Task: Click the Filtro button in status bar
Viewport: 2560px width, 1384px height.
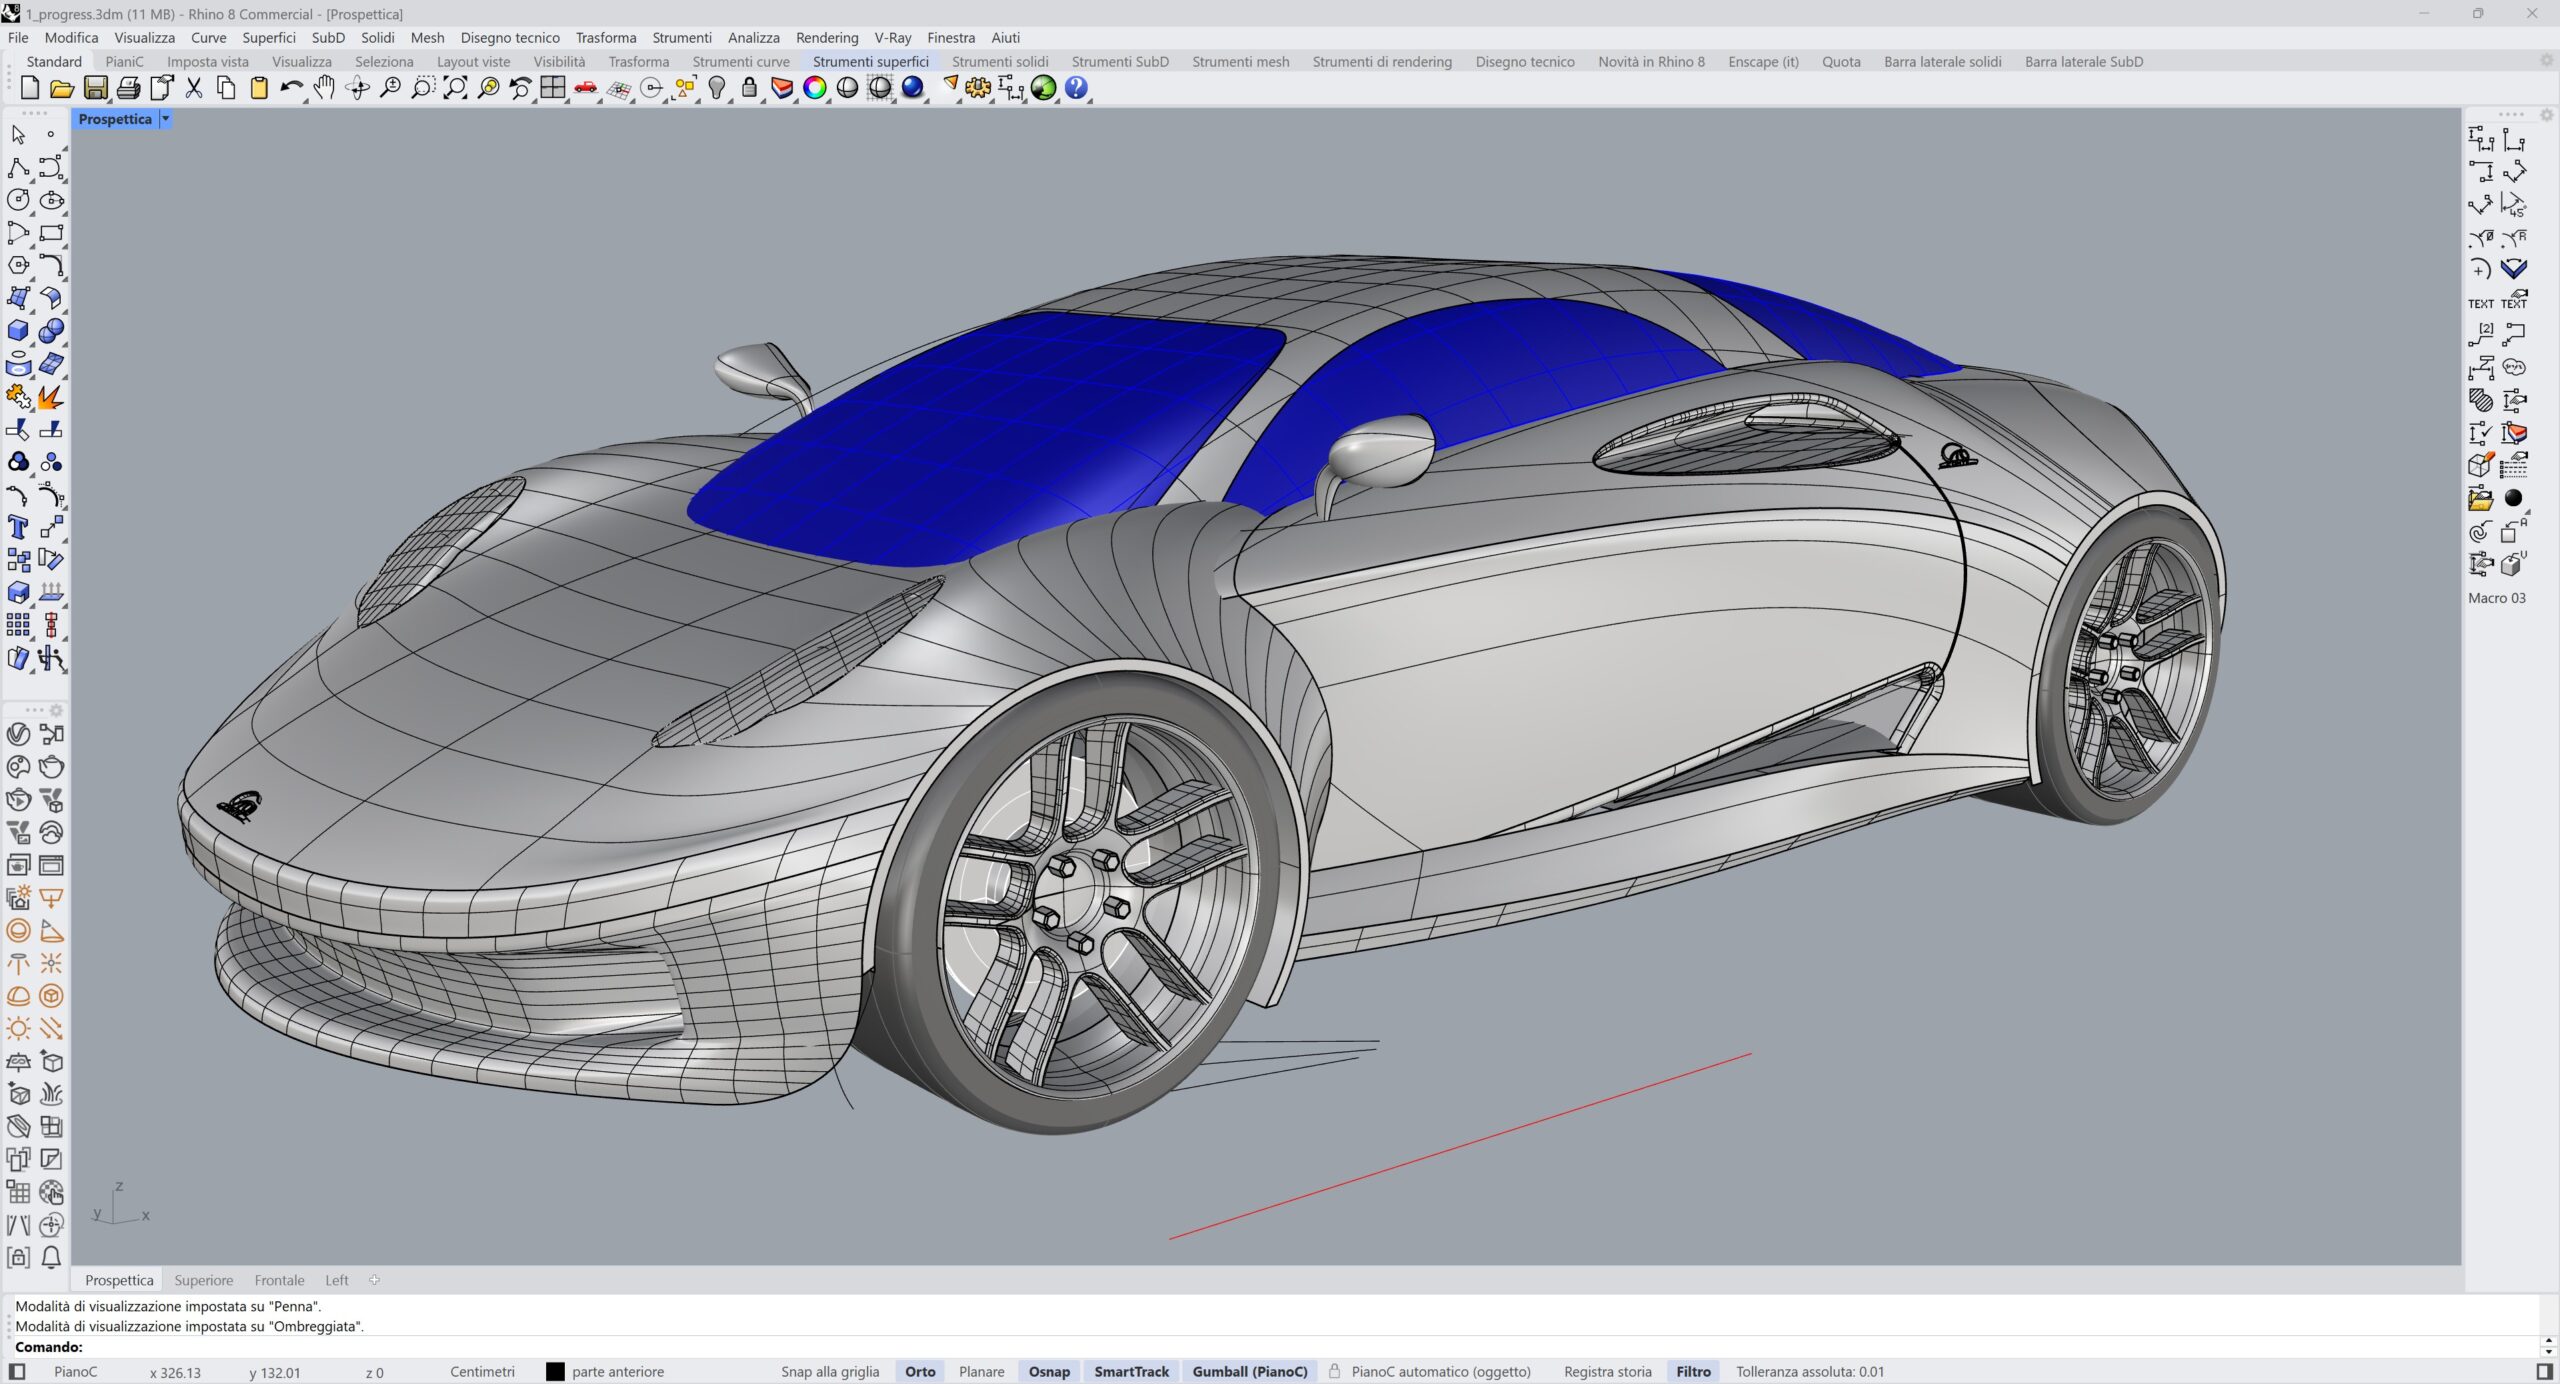Action: click(1693, 1371)
